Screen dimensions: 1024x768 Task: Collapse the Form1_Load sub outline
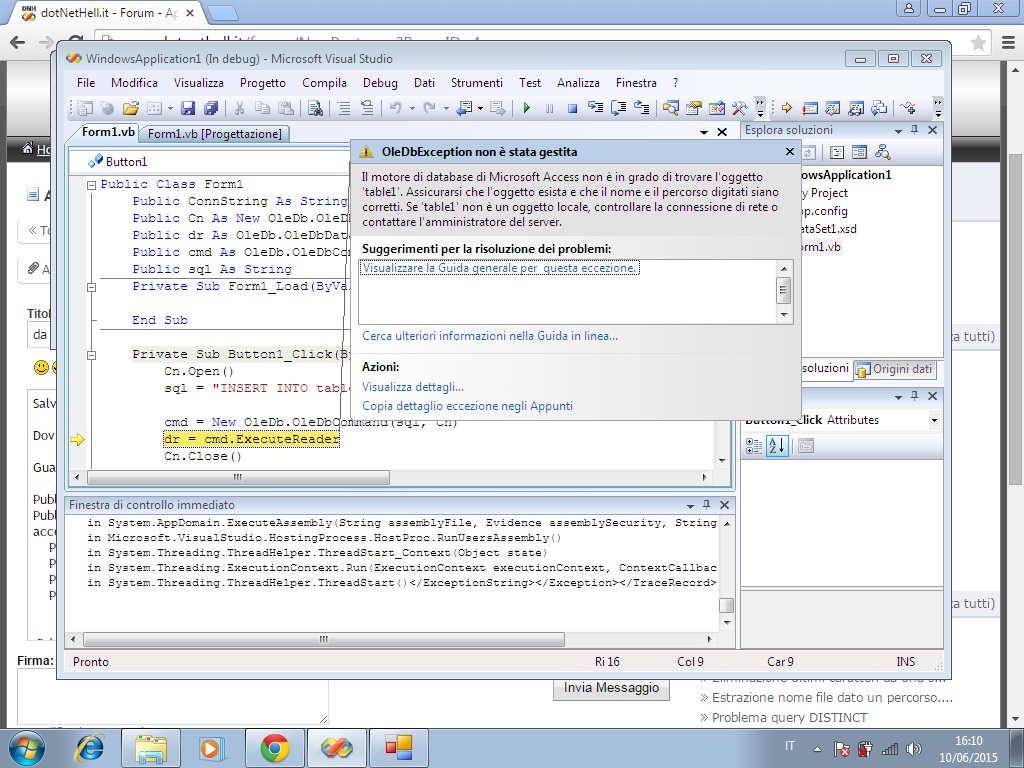tap(91, 287)
